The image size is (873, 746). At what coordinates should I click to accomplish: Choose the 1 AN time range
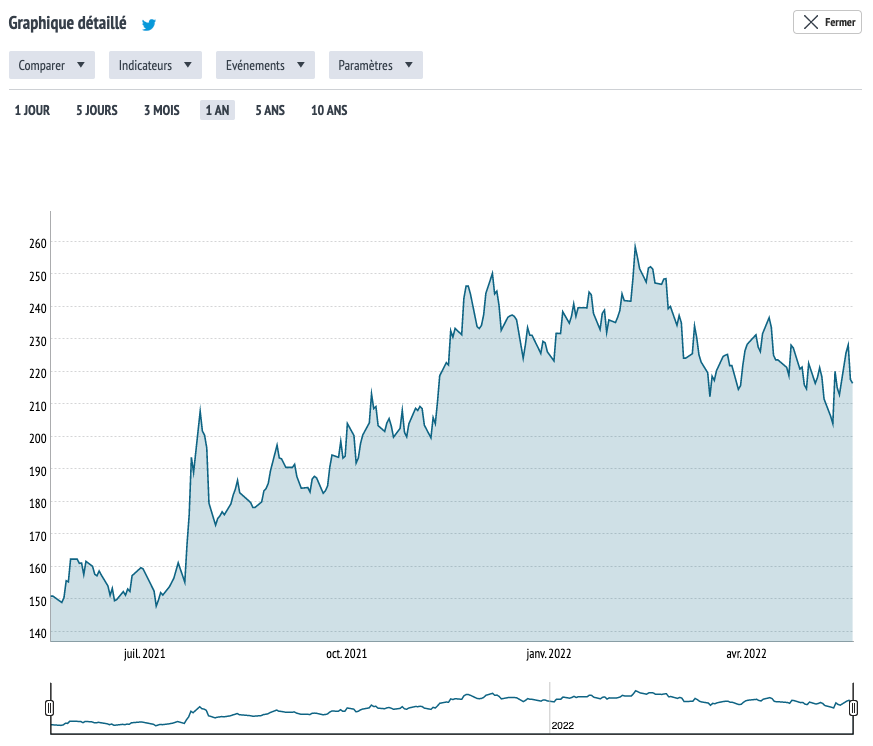coord(217,110)
